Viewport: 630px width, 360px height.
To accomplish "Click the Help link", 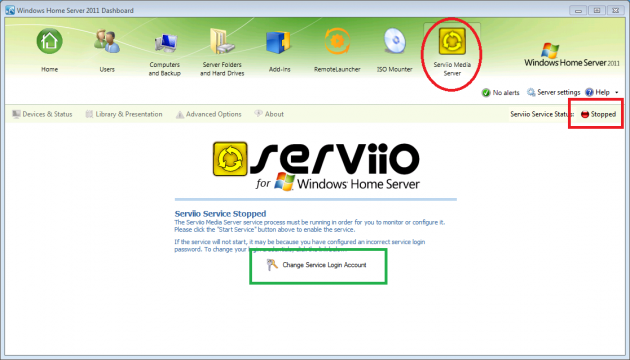I will tap(597, 92).
